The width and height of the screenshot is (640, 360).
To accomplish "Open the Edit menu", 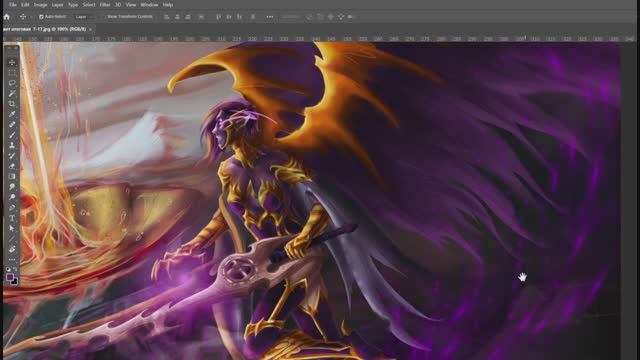I will click(25, 5).
